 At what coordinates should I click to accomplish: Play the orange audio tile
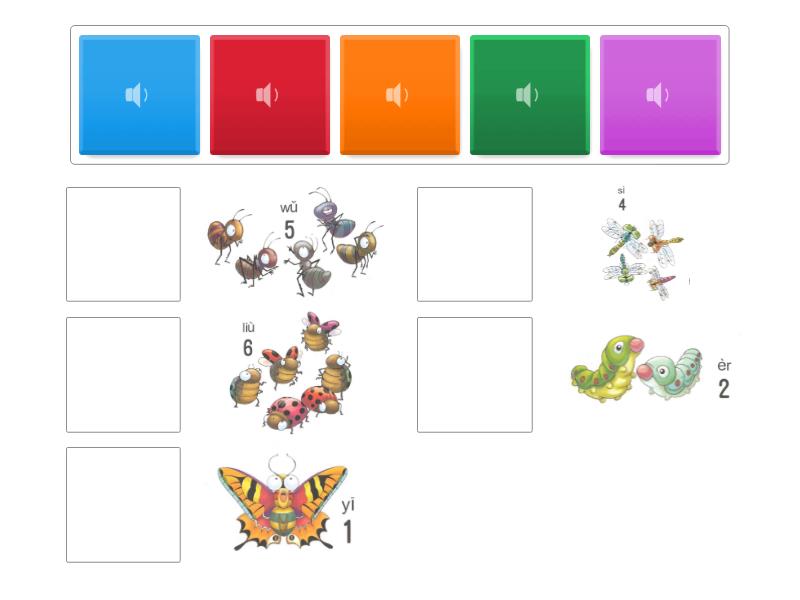tap(400, 95)
